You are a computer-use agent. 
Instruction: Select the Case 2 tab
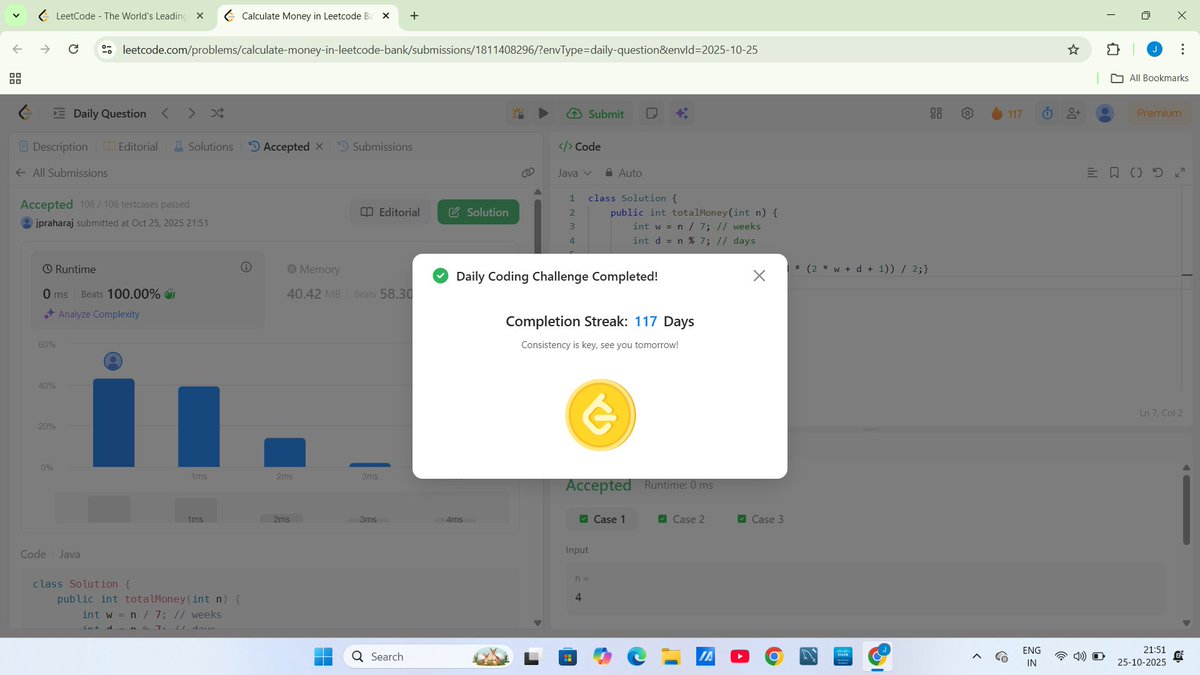tap(681, 519)
